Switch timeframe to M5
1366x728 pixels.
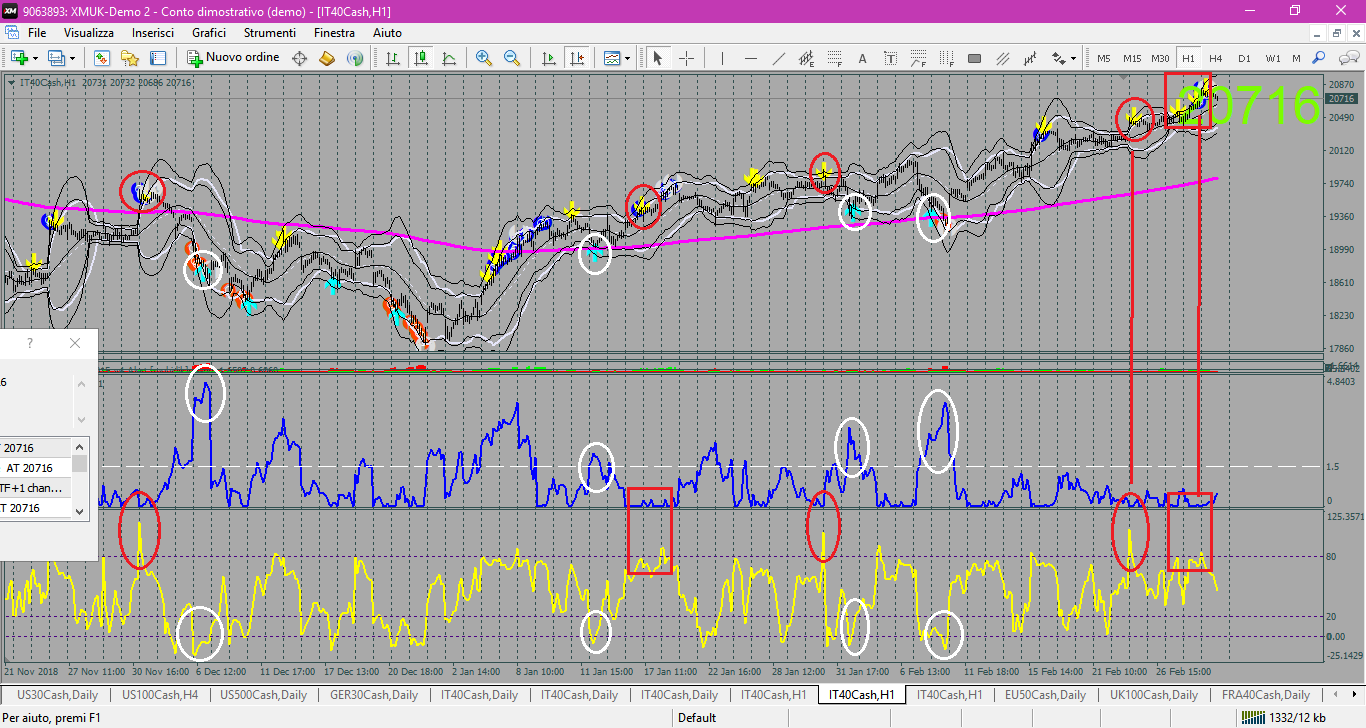click(x=1104, y=58)
